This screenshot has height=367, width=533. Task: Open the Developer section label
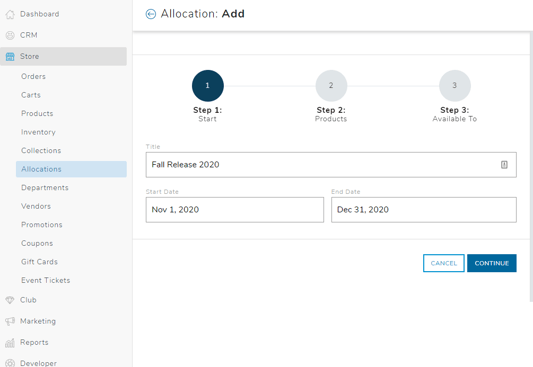(38, 363)
